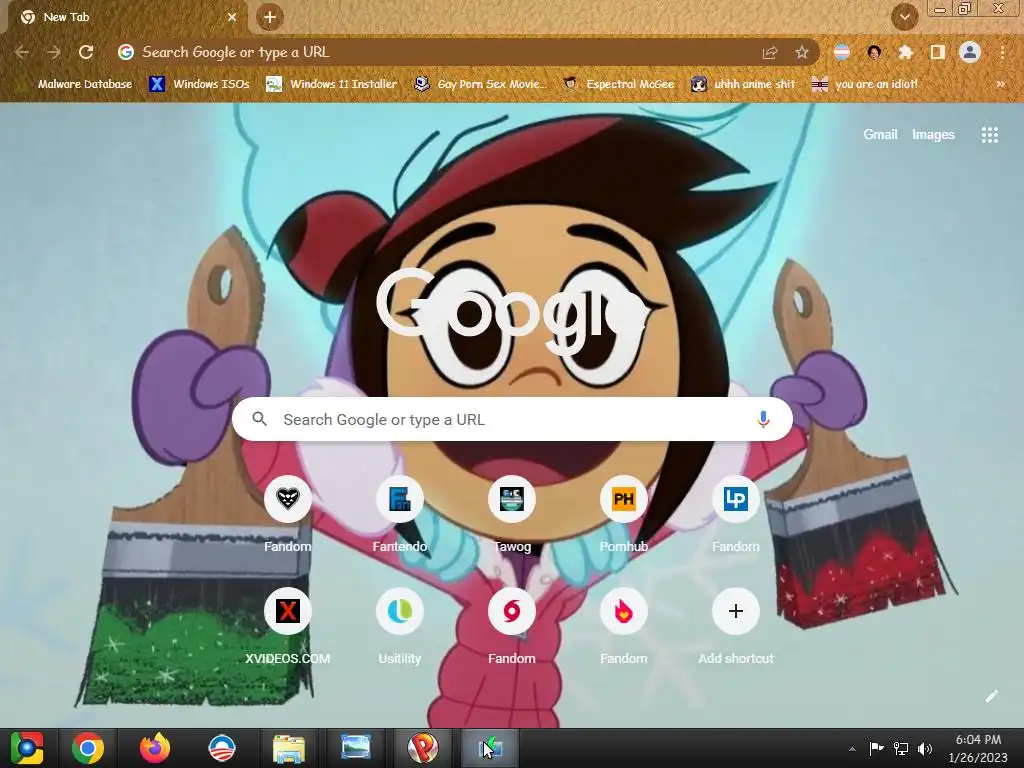Close the New Tab tab
The image size is (1024, 768).
click(232, 17)
